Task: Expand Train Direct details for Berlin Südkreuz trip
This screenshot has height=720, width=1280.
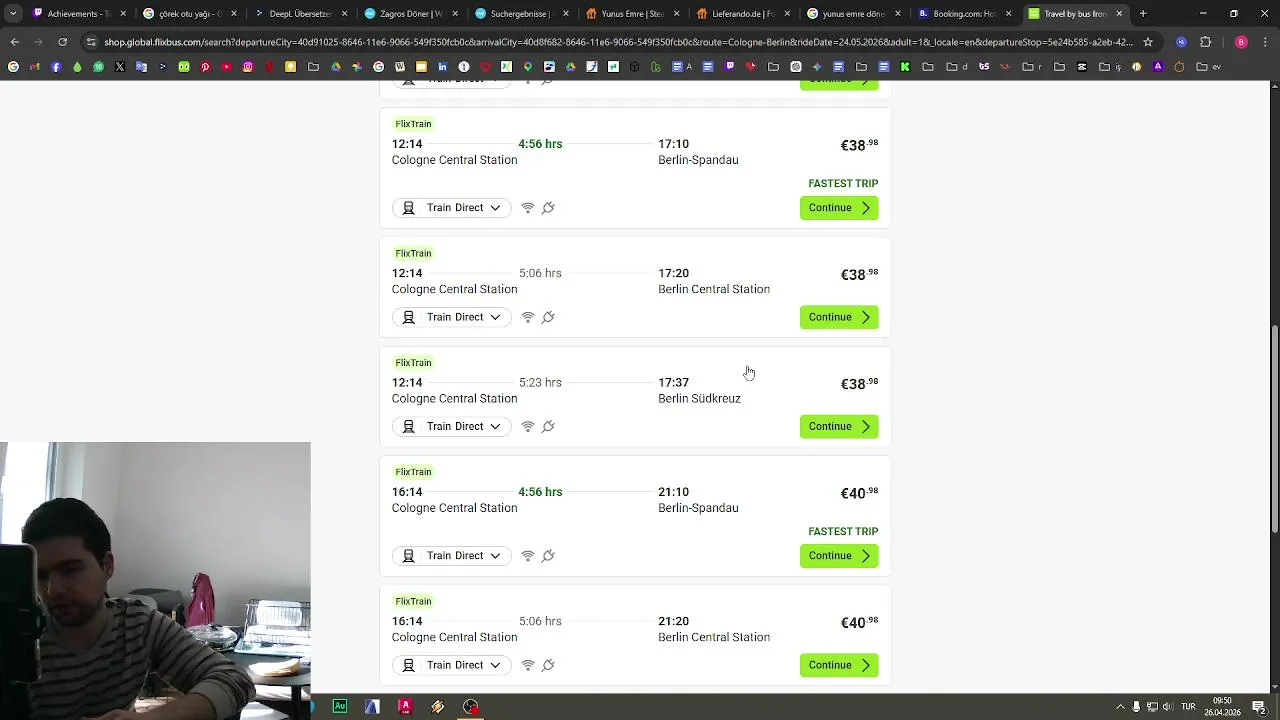Action: coord(452,427)
